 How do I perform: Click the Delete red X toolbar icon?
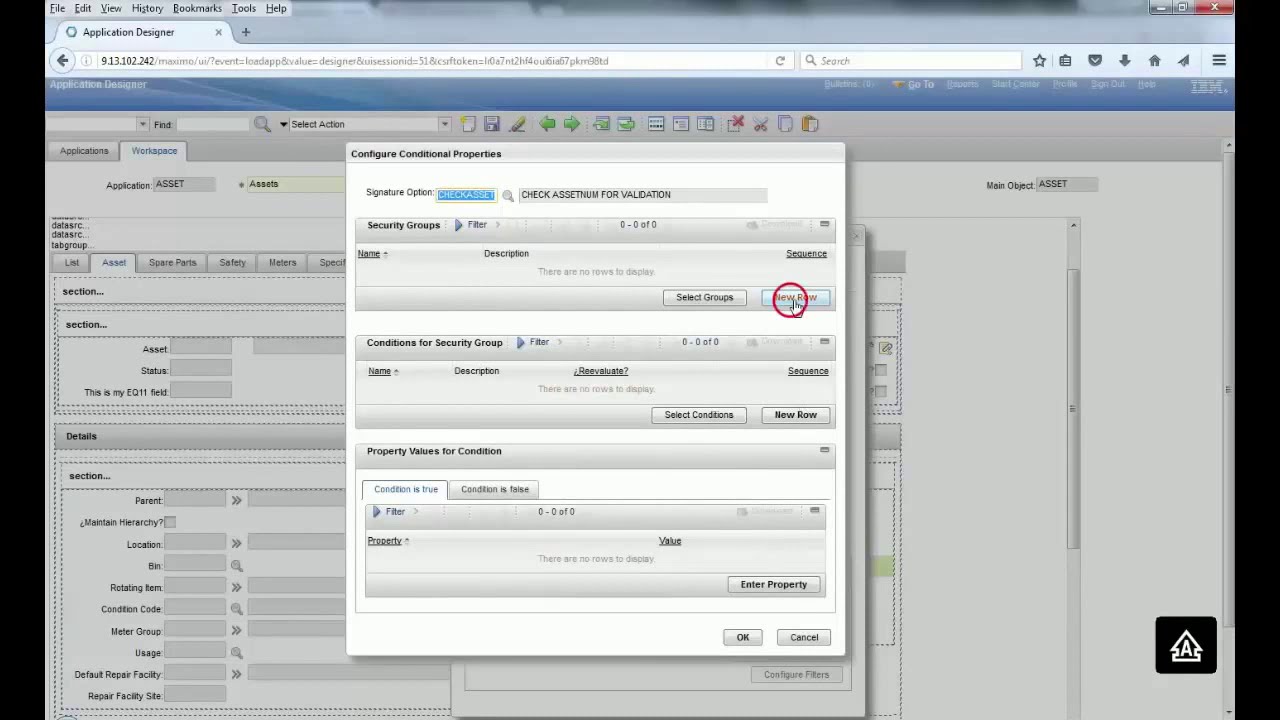pos(736,124)
